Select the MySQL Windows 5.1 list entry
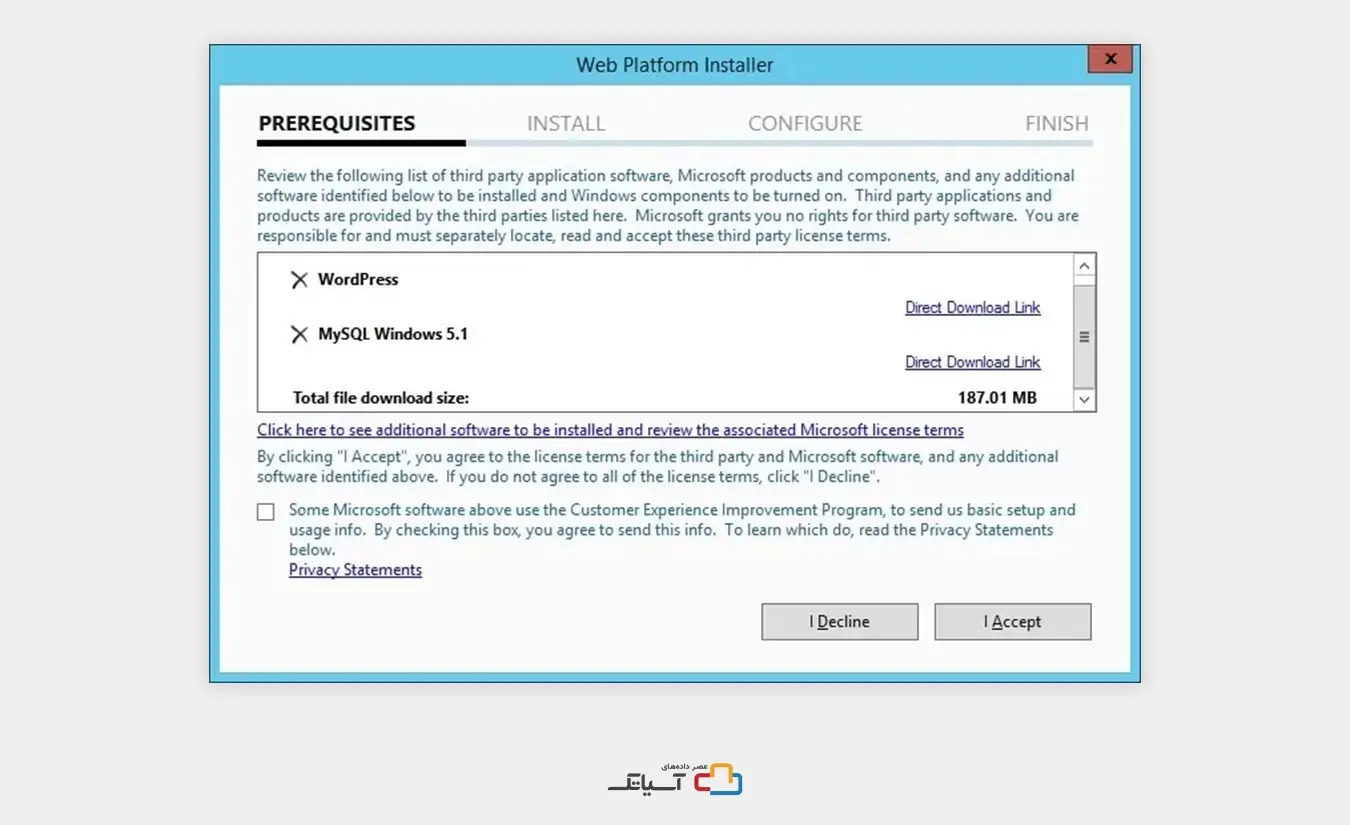 (392, 335)
